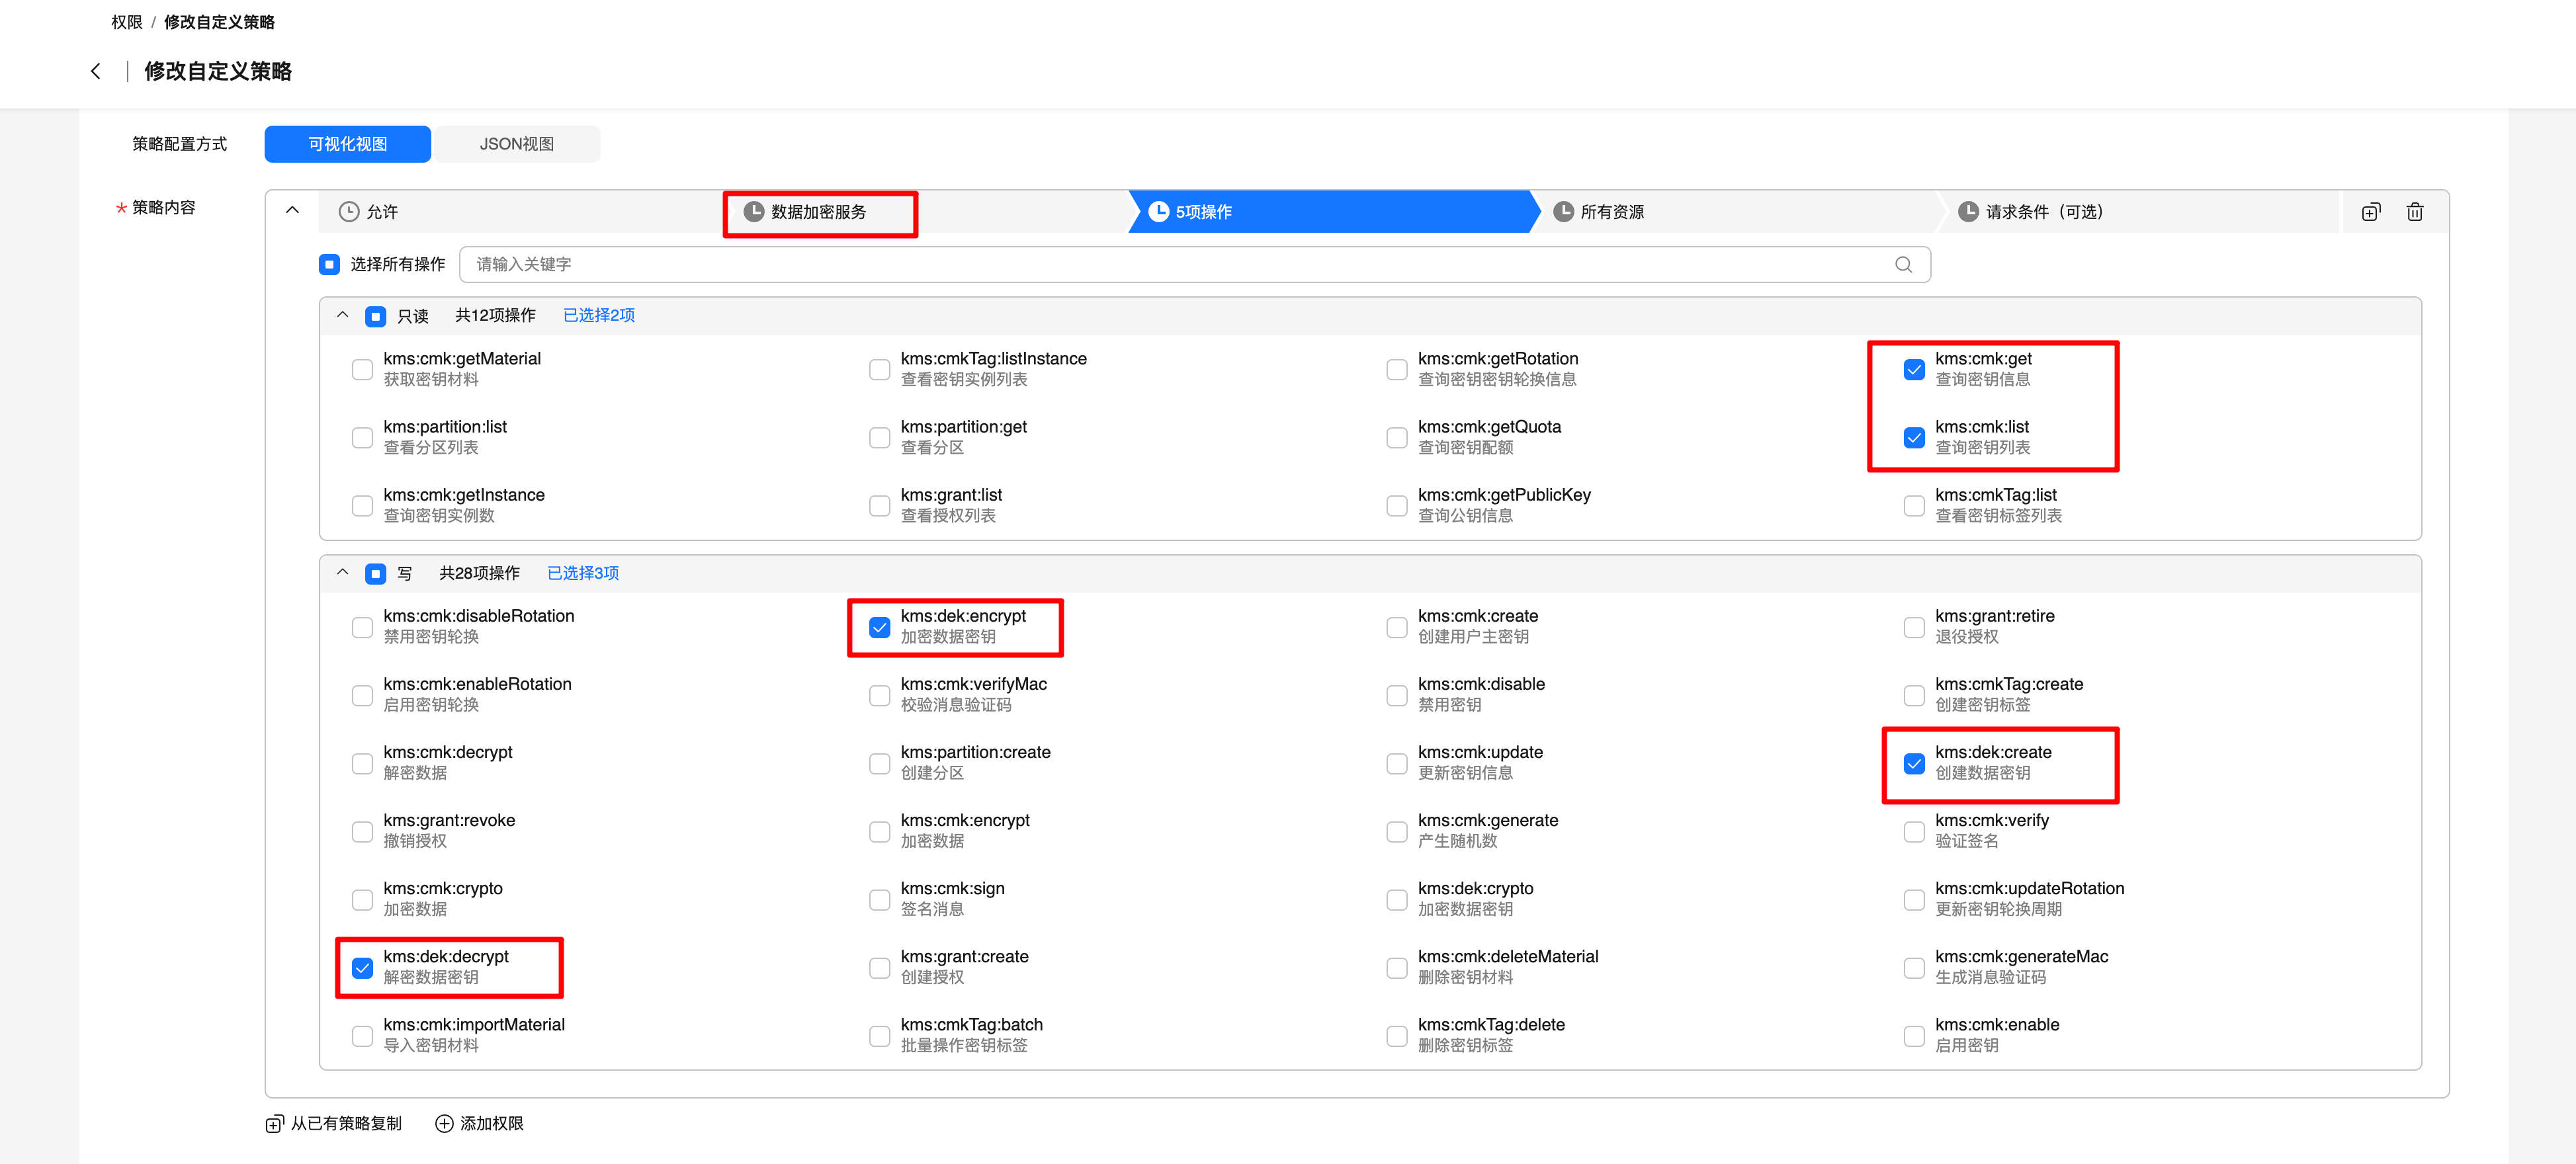The width and height of the screenshot is (2576, 1164).
Task: Enable kms:cmk:update checkbox
Action: 1397,764
